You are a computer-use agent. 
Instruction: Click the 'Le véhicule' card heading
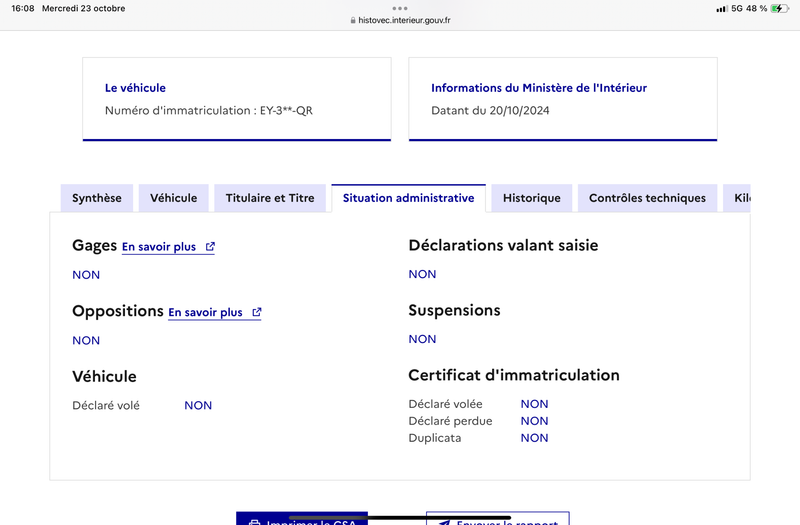[x=135, y=88]
